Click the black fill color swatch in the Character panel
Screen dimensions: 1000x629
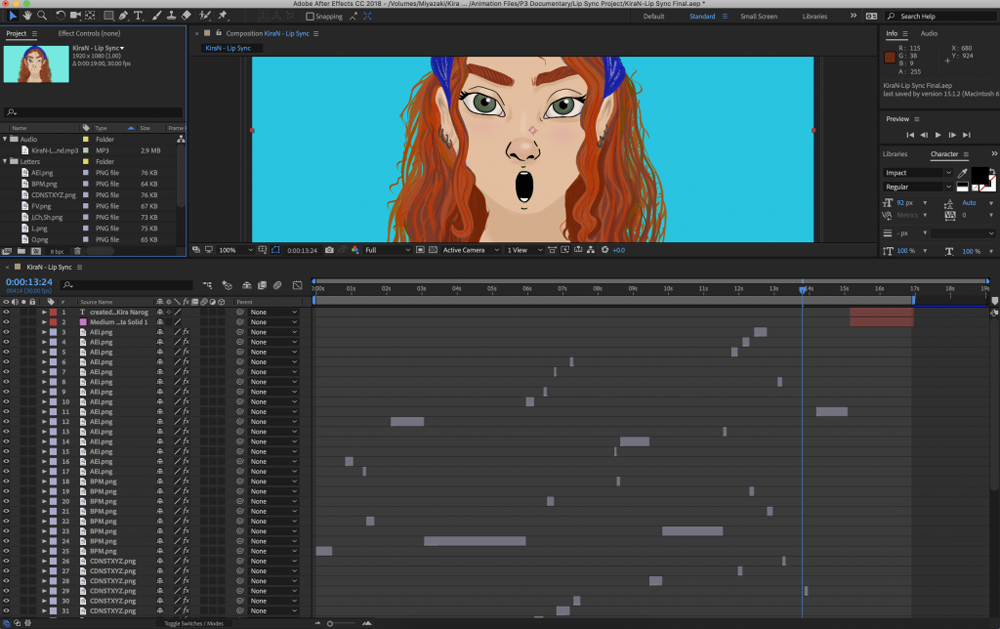pyautogui.click(x=980, y=174)
